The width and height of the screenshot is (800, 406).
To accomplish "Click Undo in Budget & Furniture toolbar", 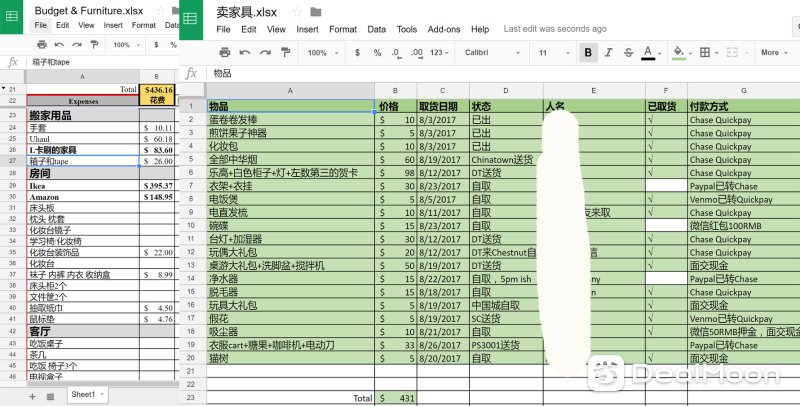I will 59,45.
